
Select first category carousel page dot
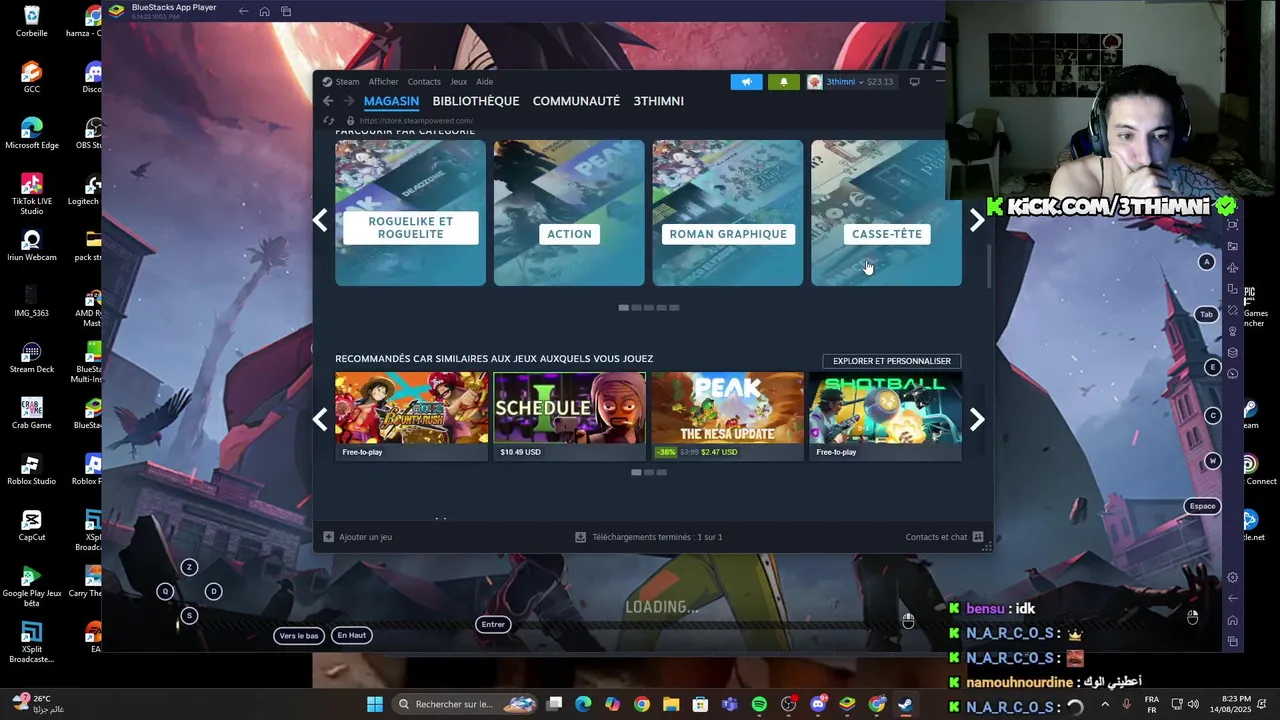pyautogui.click(x=624, y=308)
